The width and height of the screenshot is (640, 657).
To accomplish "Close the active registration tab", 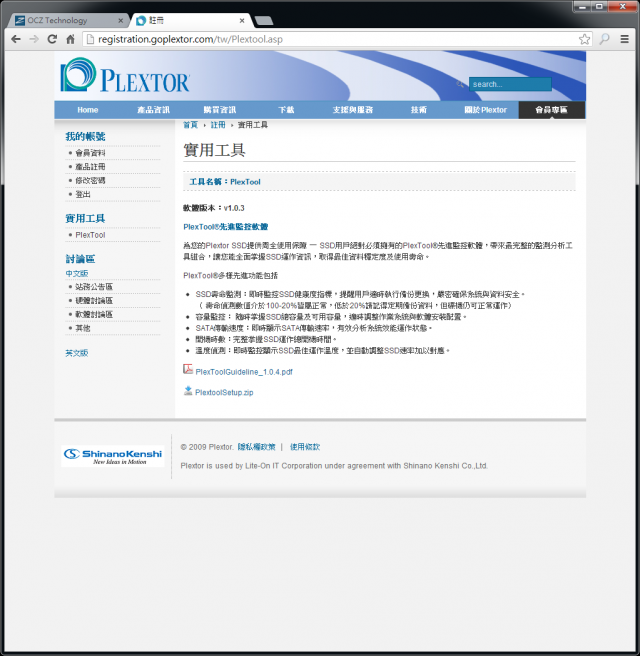I will click(x=242, y=20).
